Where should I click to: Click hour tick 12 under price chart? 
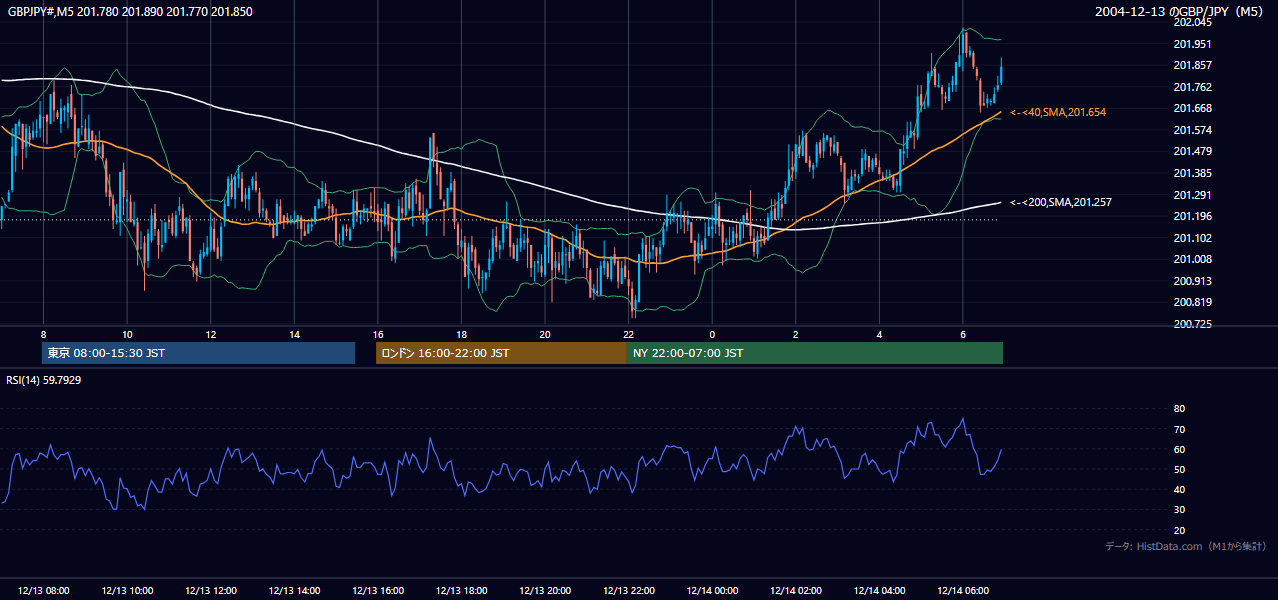pyautogui.click(x=211, y=334)
